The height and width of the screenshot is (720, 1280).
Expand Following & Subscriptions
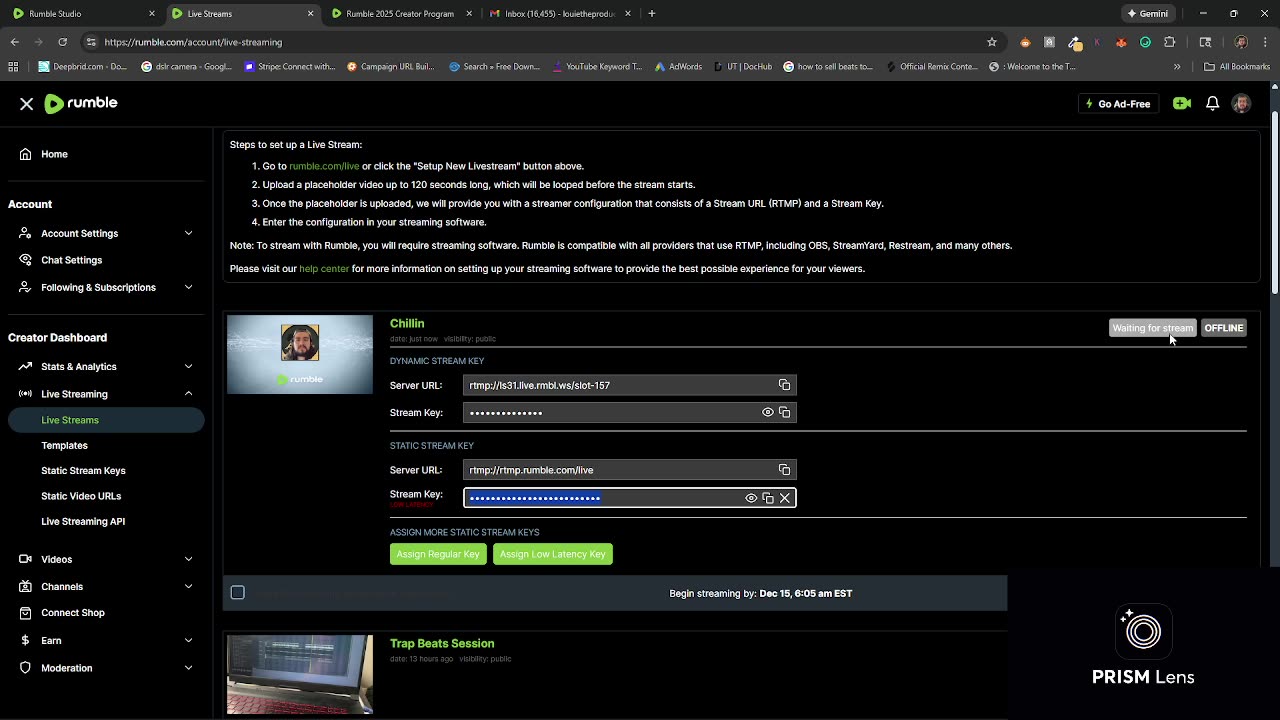[104, 287]
